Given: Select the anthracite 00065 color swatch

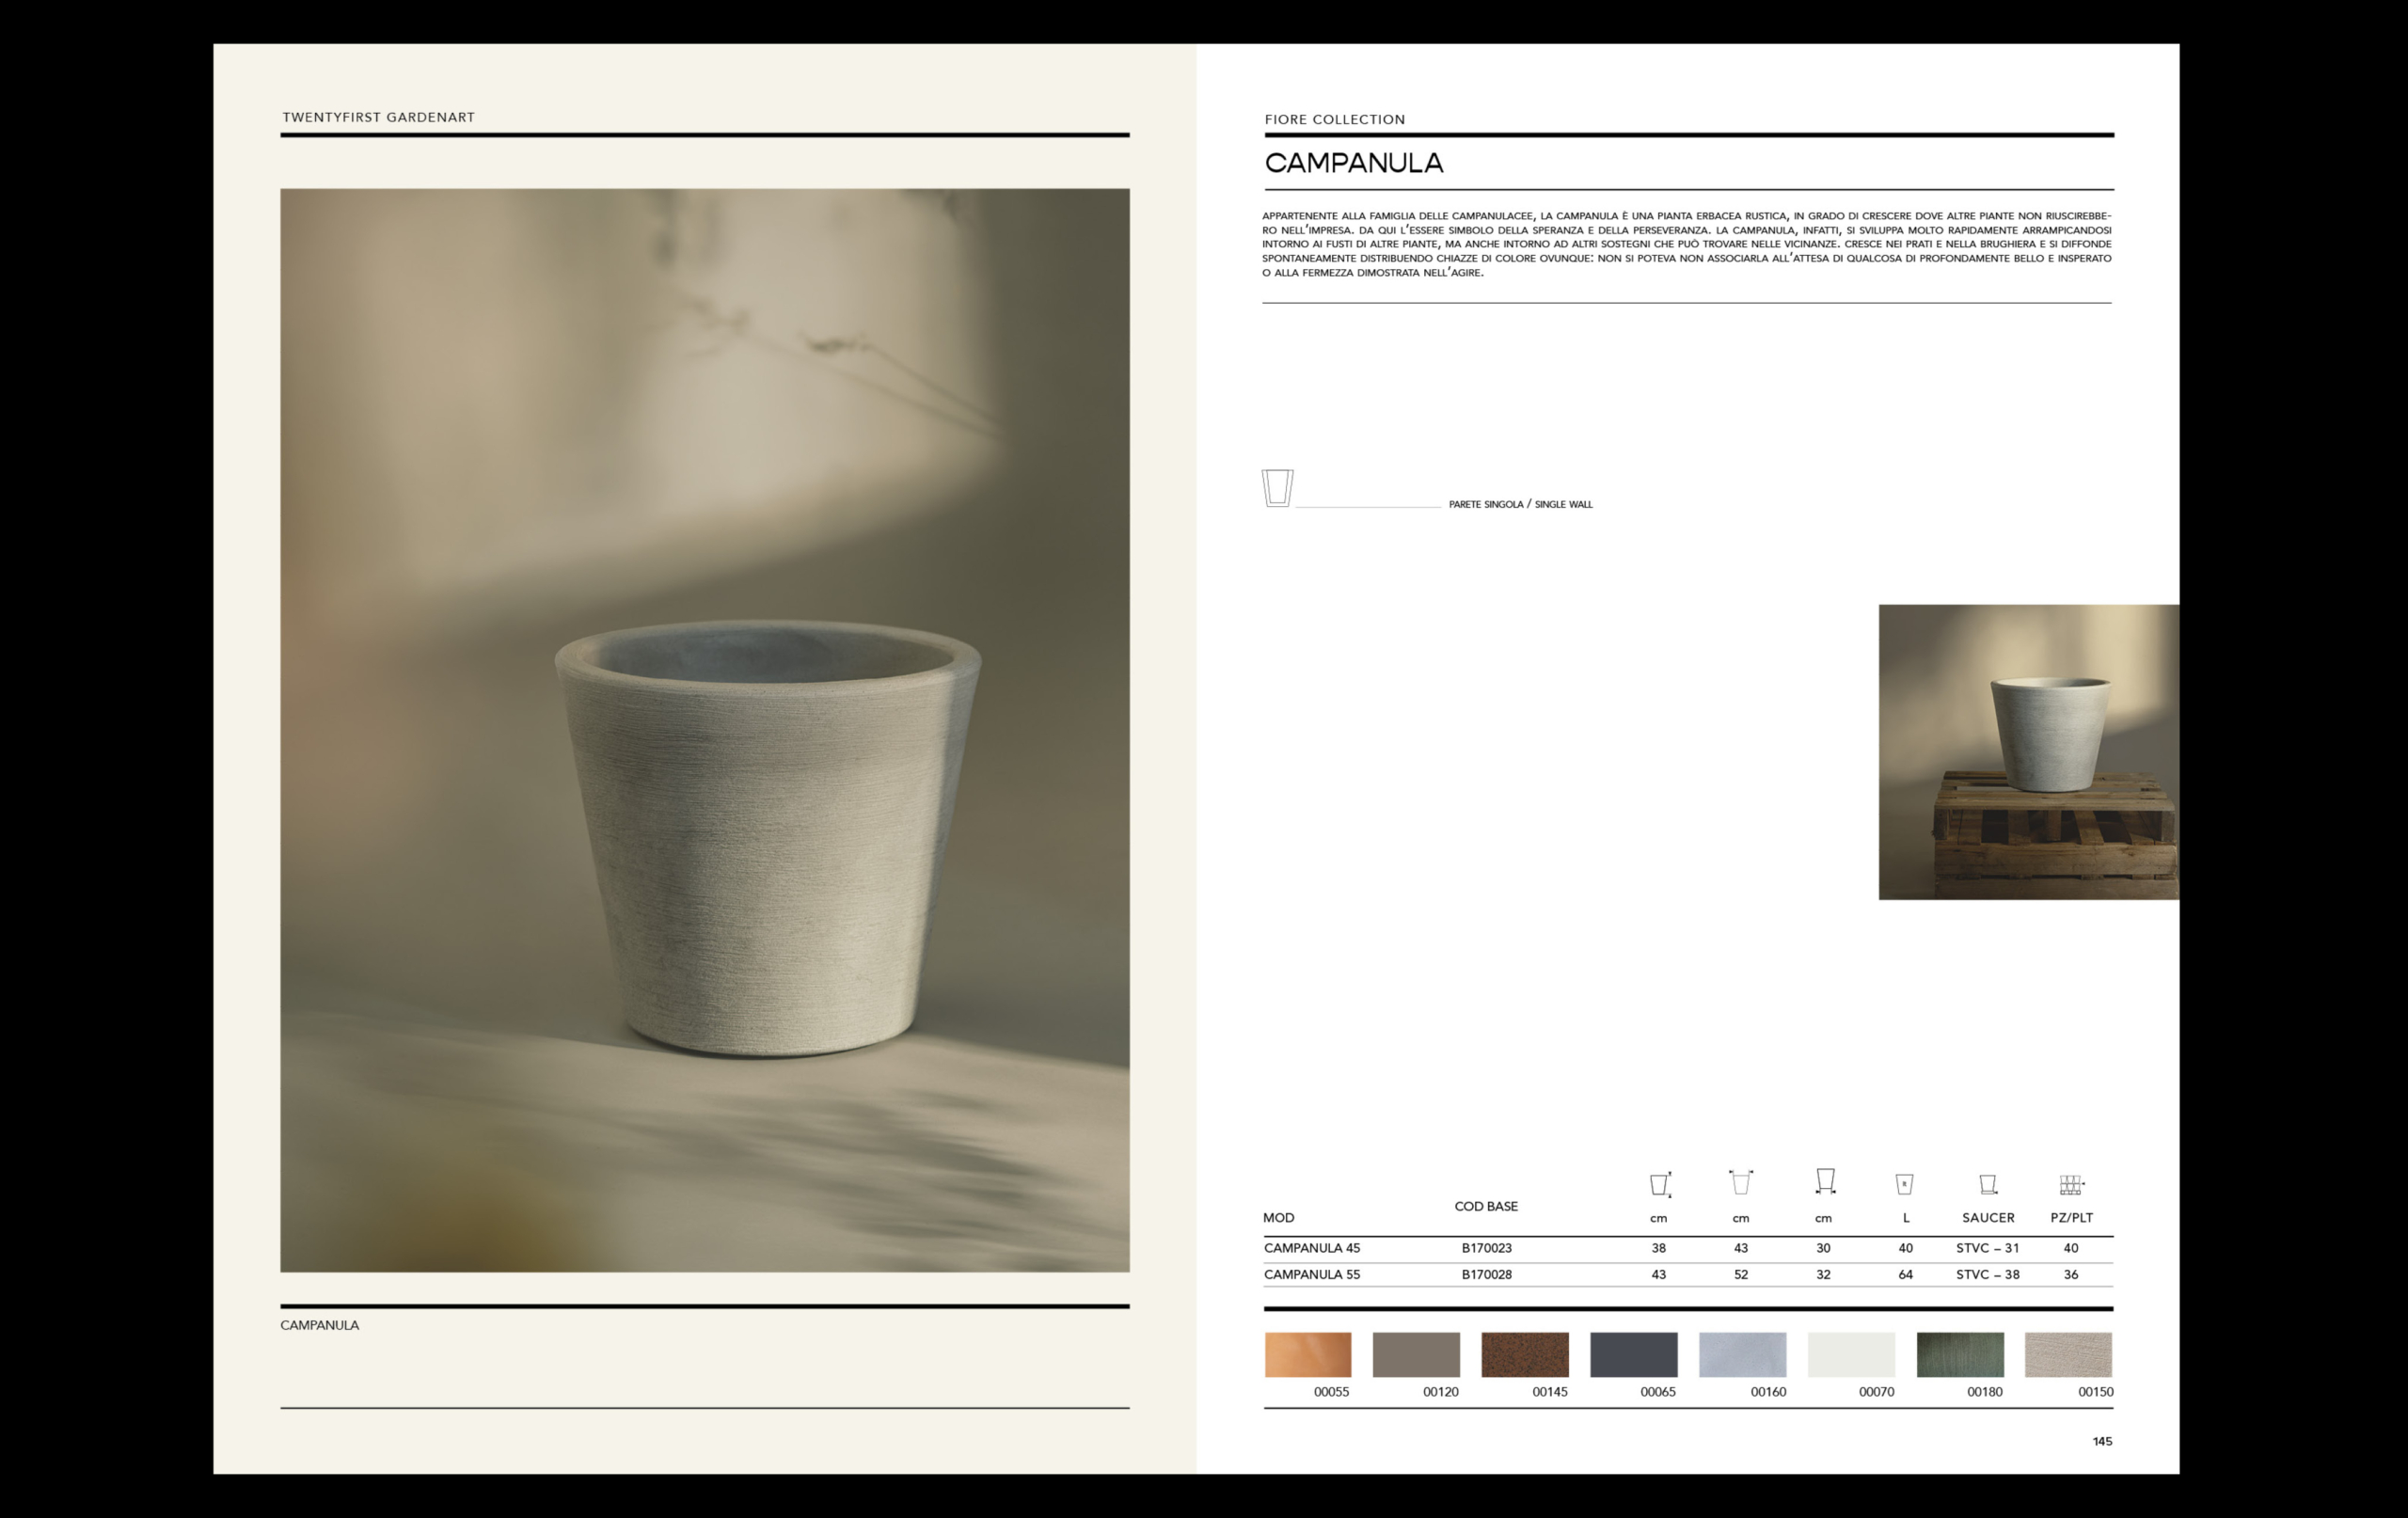Looking at the screenshot, I should pyautogui.click(x=1633, y=1354).
